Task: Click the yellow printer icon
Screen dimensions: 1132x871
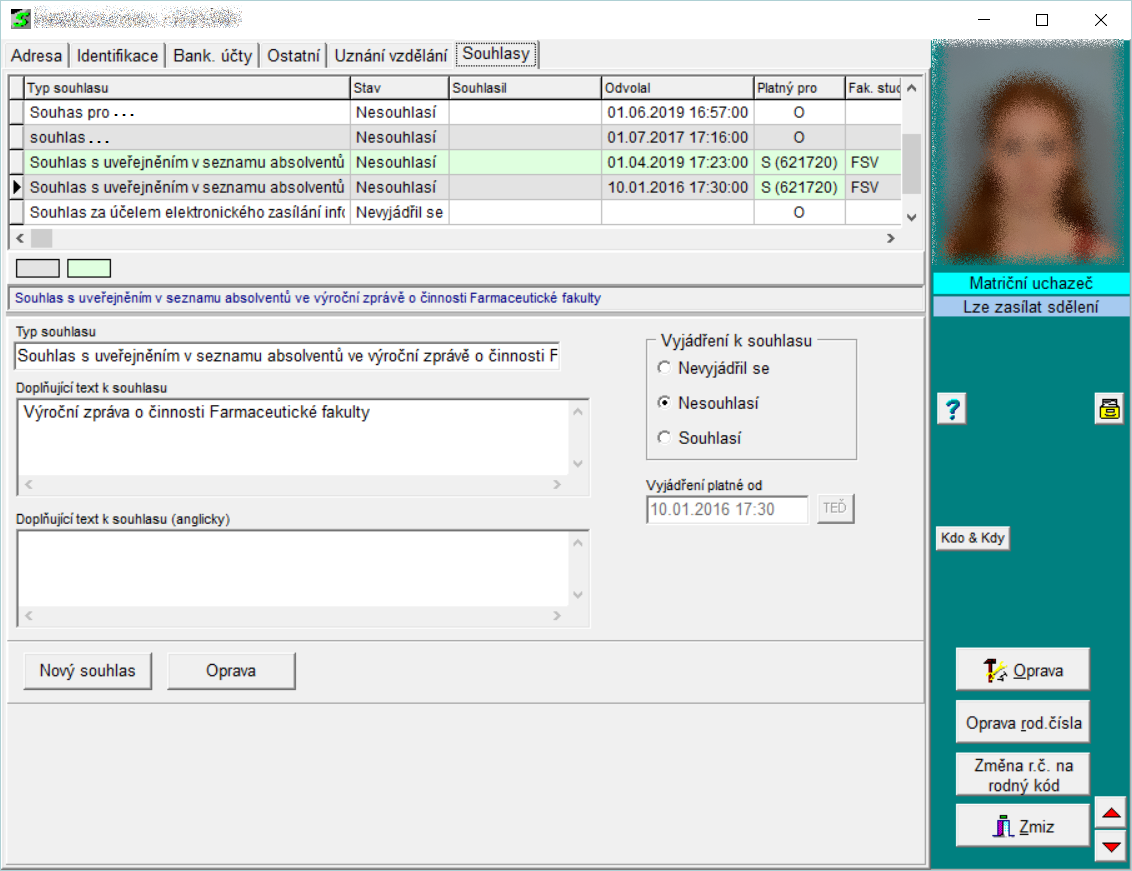Action: pos(1108,409)
